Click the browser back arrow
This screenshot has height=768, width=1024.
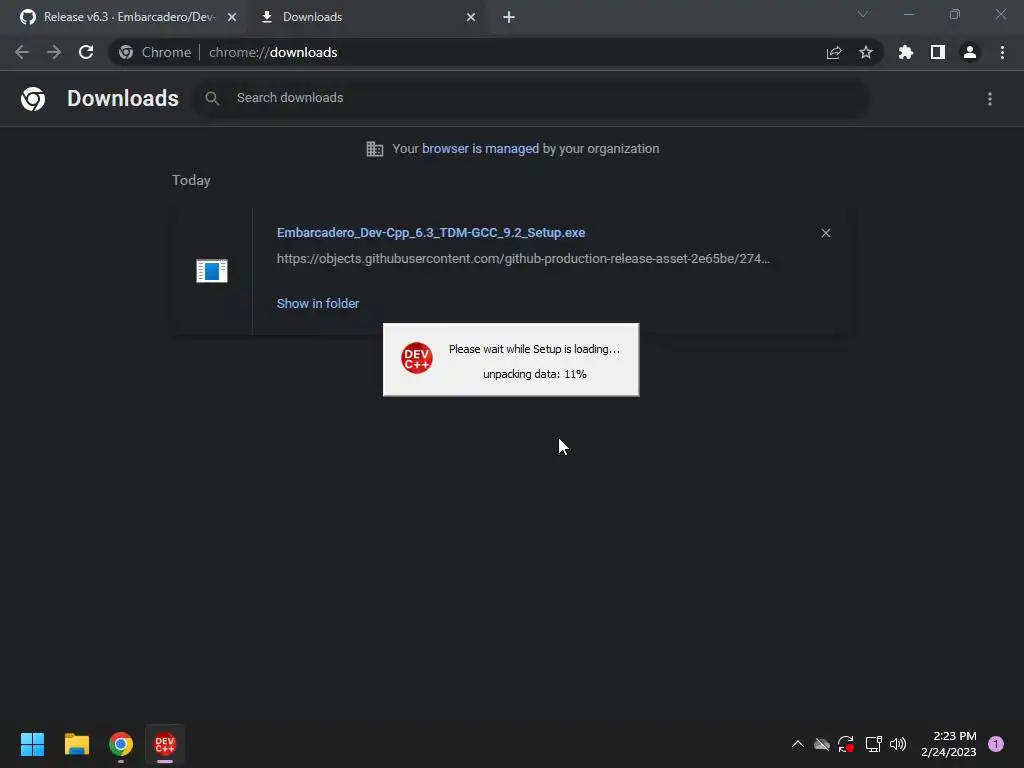click(x=22, y=52)
